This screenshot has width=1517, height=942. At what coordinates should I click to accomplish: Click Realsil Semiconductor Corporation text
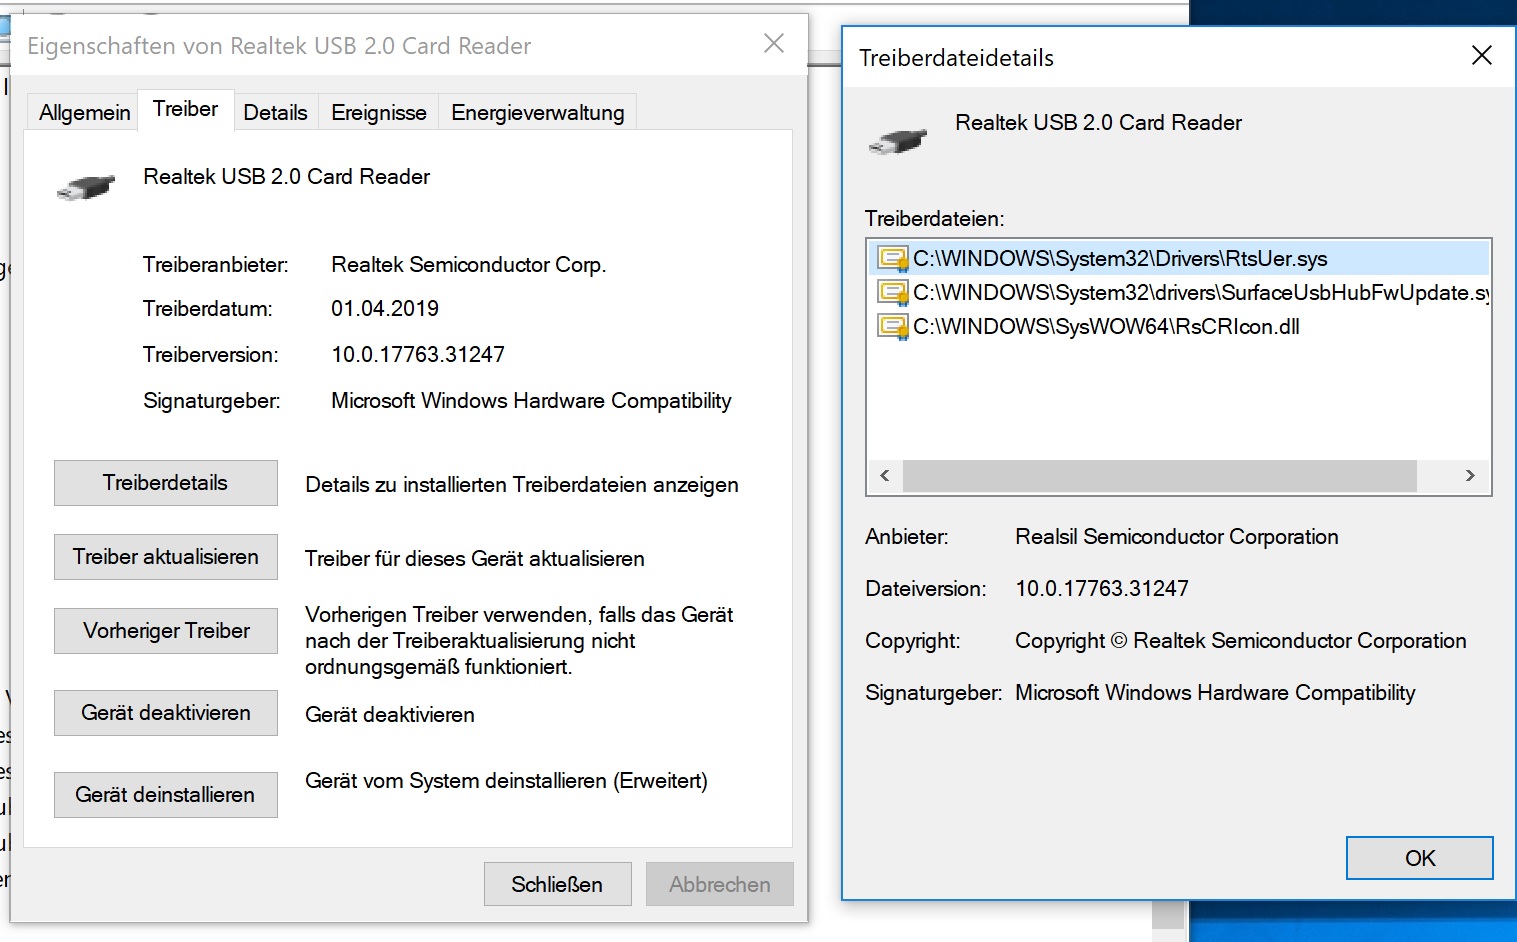click(1177, 537)
